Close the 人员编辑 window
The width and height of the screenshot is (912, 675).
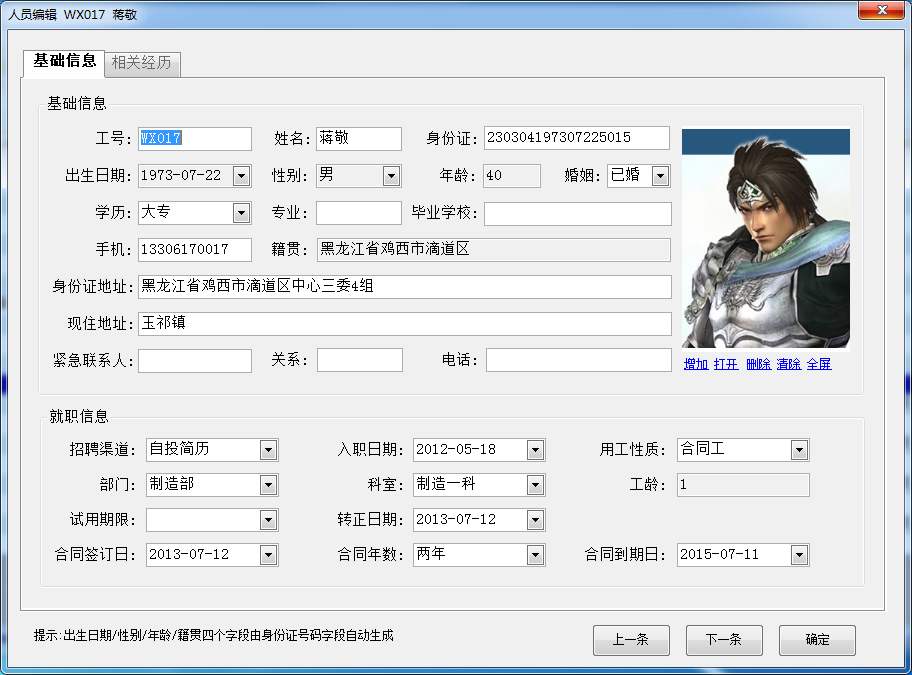point(882,10)
